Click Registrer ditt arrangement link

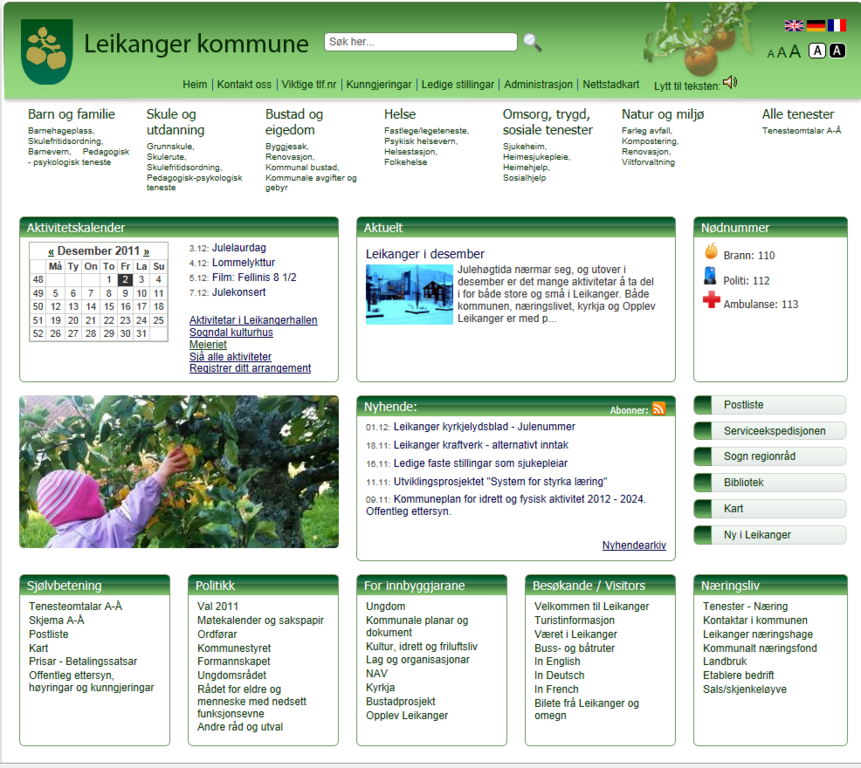(x=250, y=368)
